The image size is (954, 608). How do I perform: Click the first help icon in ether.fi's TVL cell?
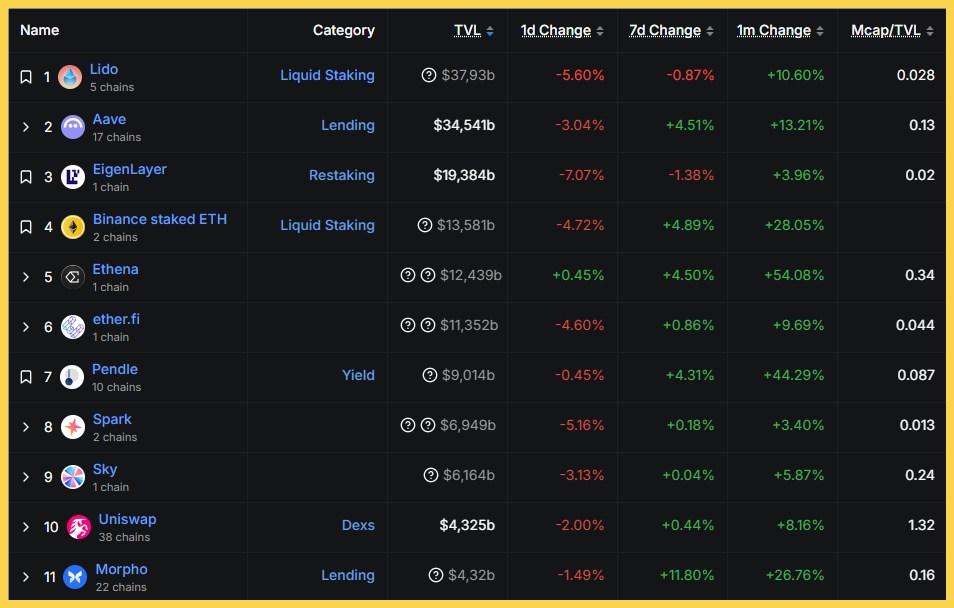tap(408, 325)
